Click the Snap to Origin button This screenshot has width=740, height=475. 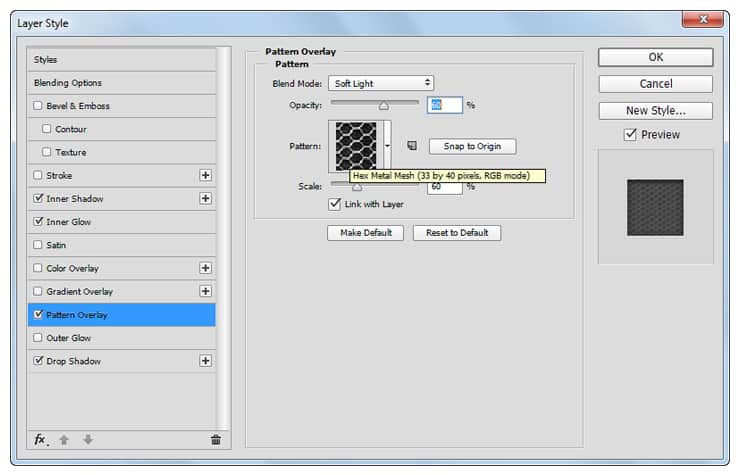click(472, 146)
